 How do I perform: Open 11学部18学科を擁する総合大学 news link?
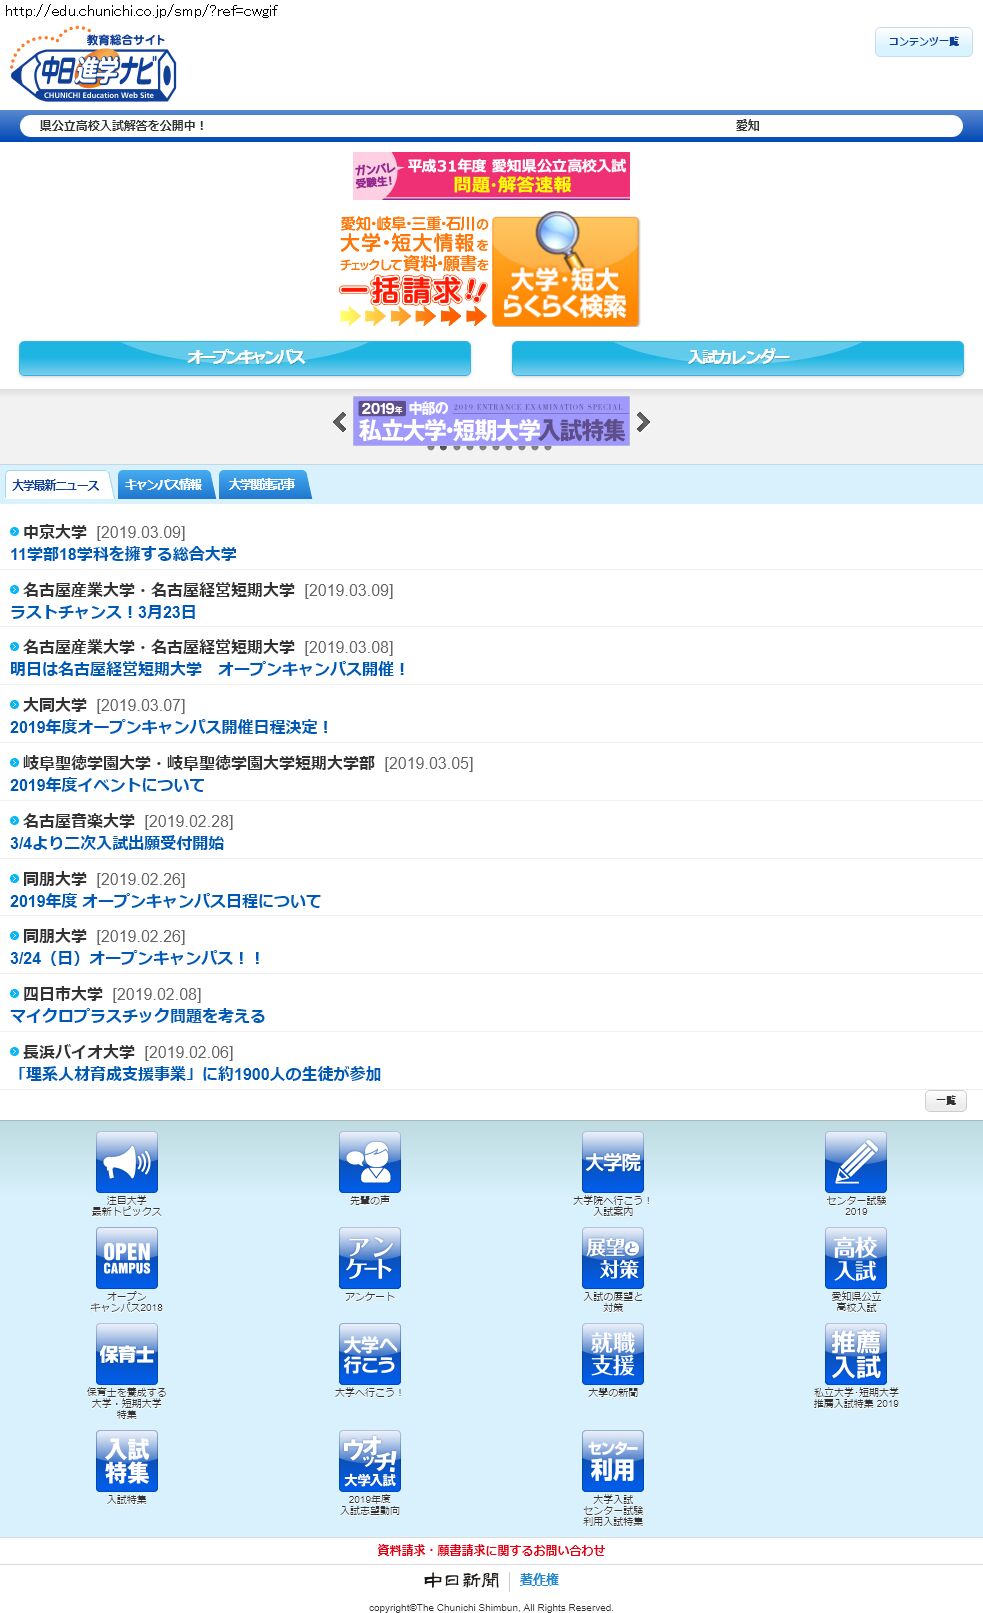(123, 554)
